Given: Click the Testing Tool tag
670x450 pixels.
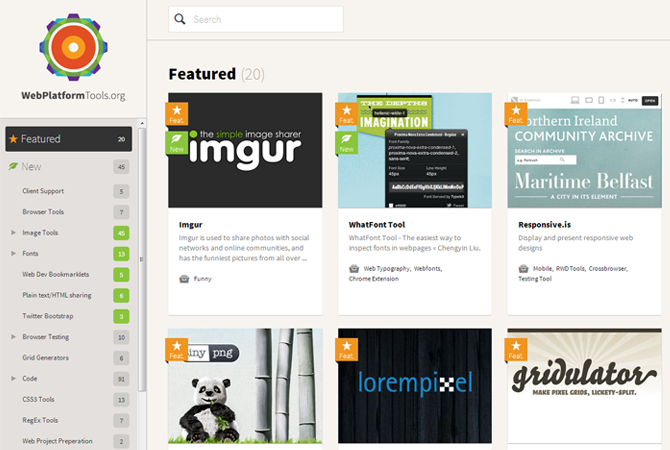Looking at the screenshot, I should tap(535, 279).
